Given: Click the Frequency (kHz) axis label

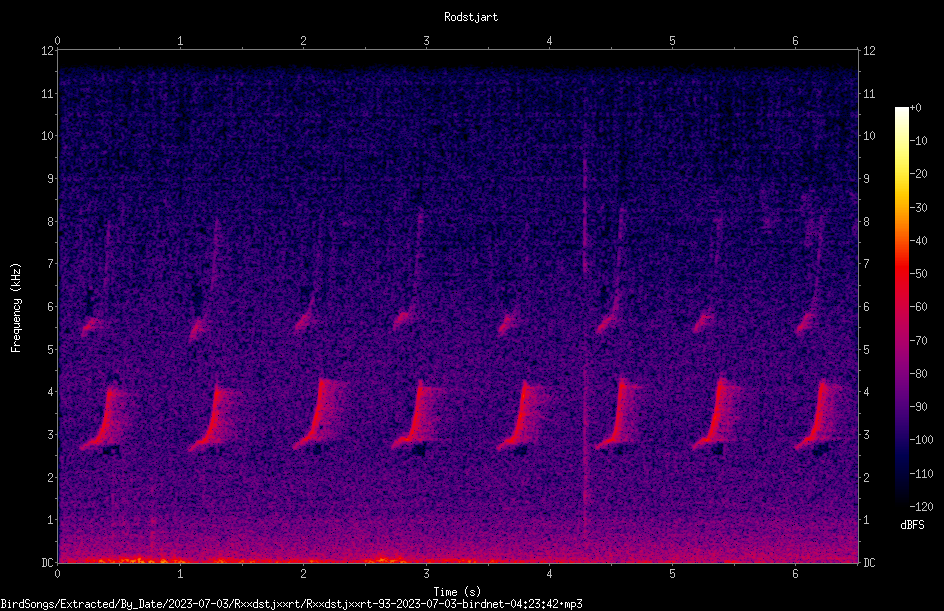Looking at the screenshot, I should (x=16, y=308).
